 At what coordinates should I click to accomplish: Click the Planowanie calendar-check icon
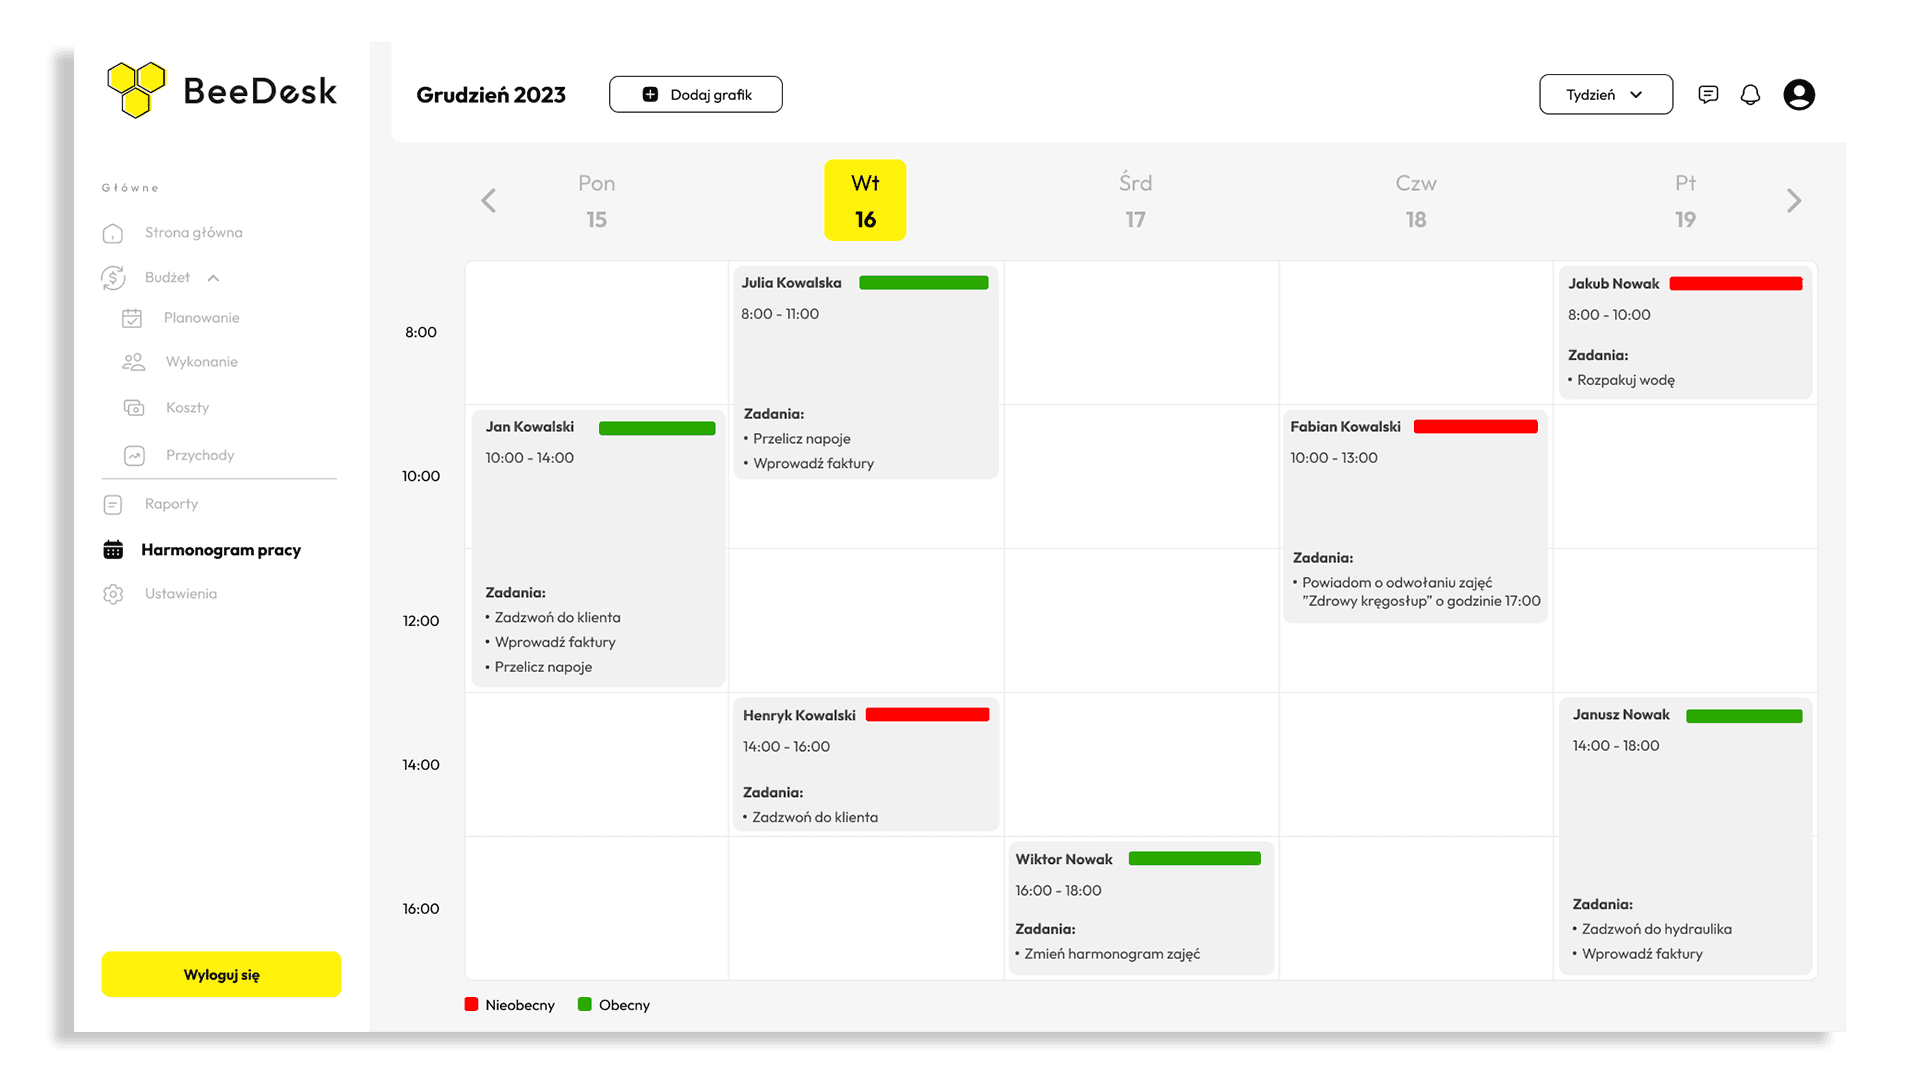[132, 318]
